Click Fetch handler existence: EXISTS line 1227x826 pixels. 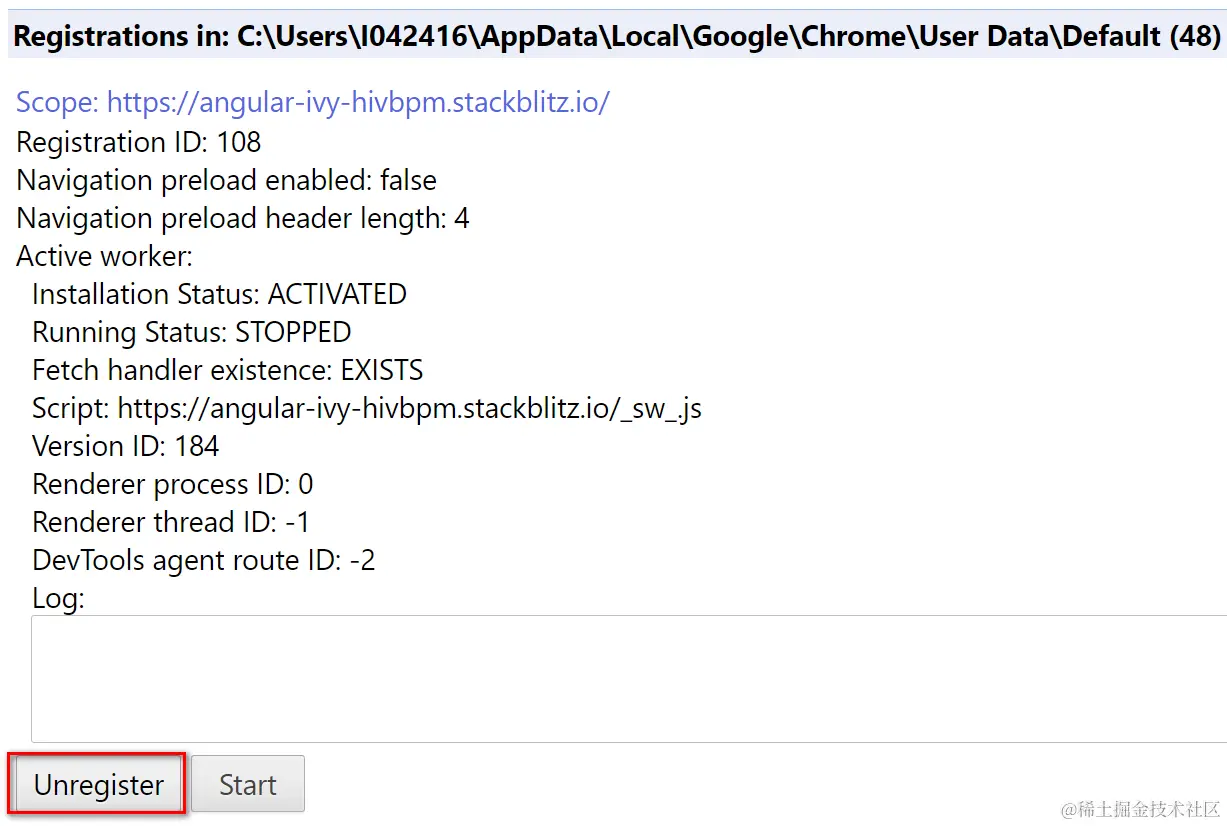pyautogui.click(x=227, y=370)
